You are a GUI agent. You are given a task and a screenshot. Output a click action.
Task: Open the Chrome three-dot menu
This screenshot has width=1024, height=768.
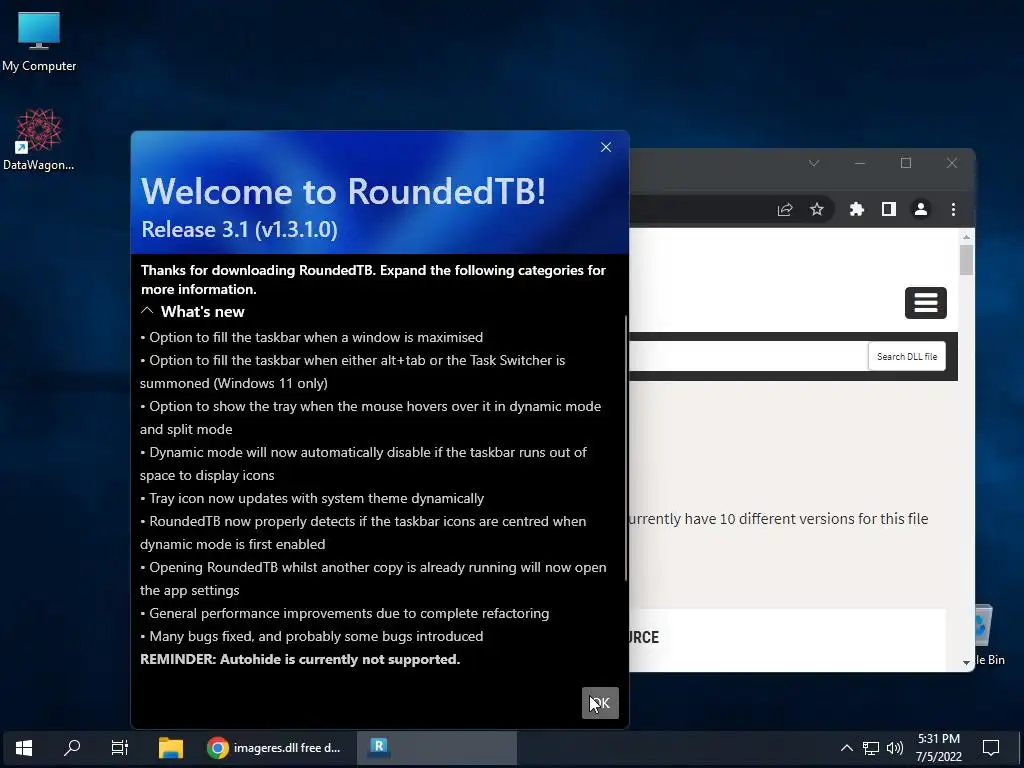[x=953, y=209]
